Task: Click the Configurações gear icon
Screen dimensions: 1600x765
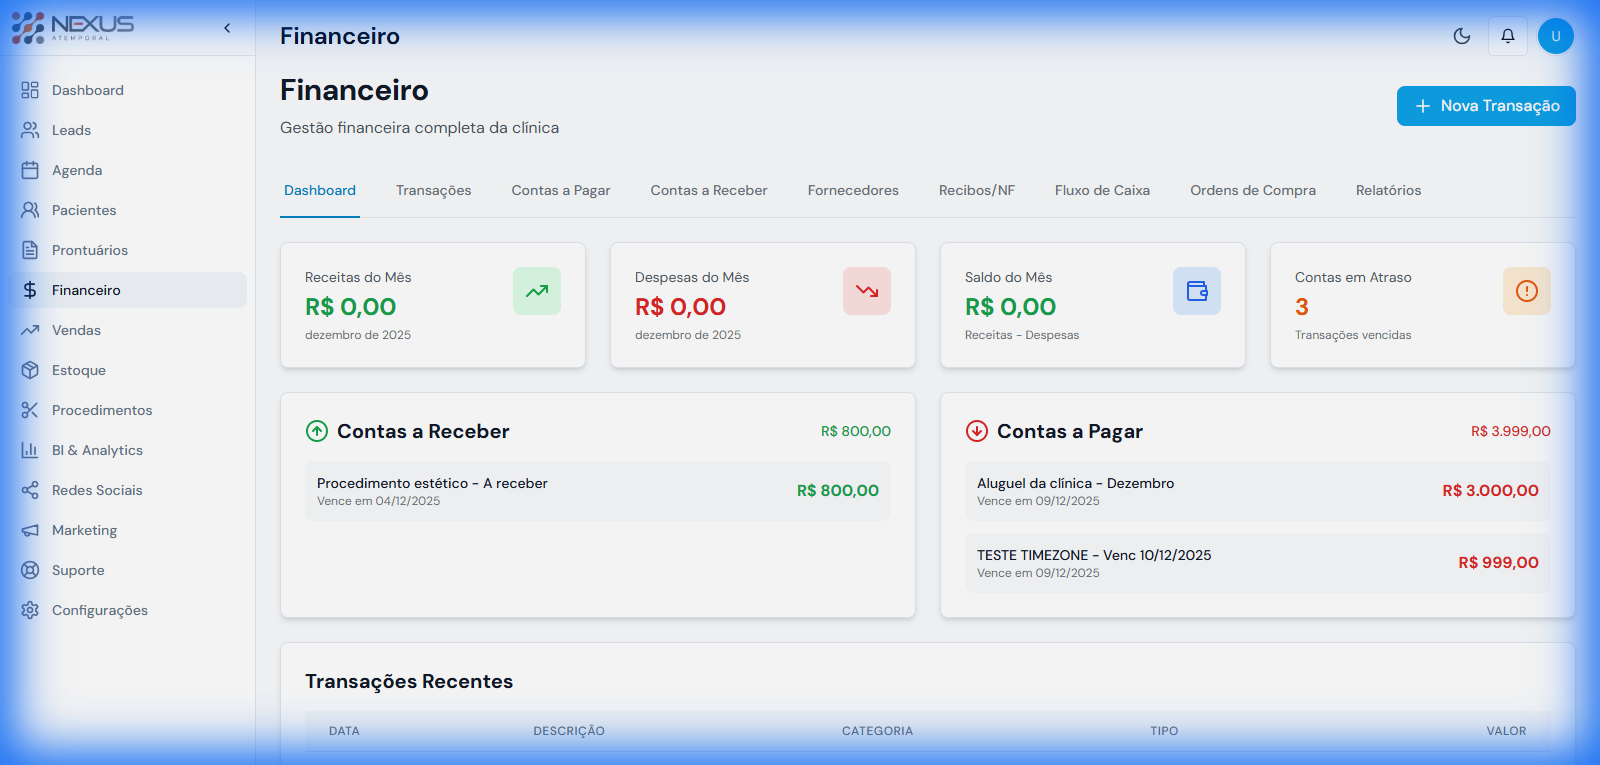Action: pyautogui.click(x=30, y=610)
